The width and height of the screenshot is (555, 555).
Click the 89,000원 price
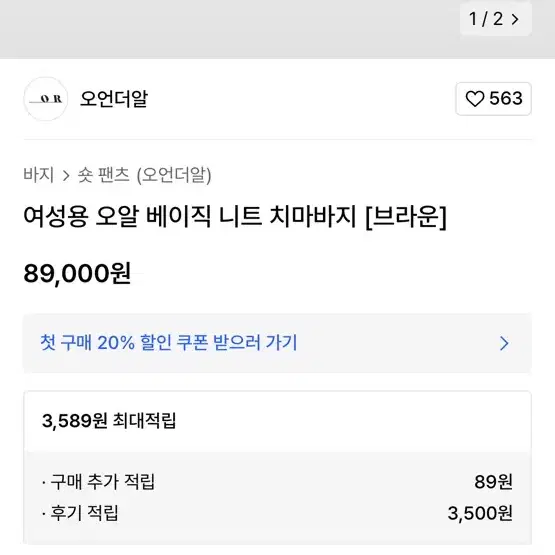click(77, 274)
